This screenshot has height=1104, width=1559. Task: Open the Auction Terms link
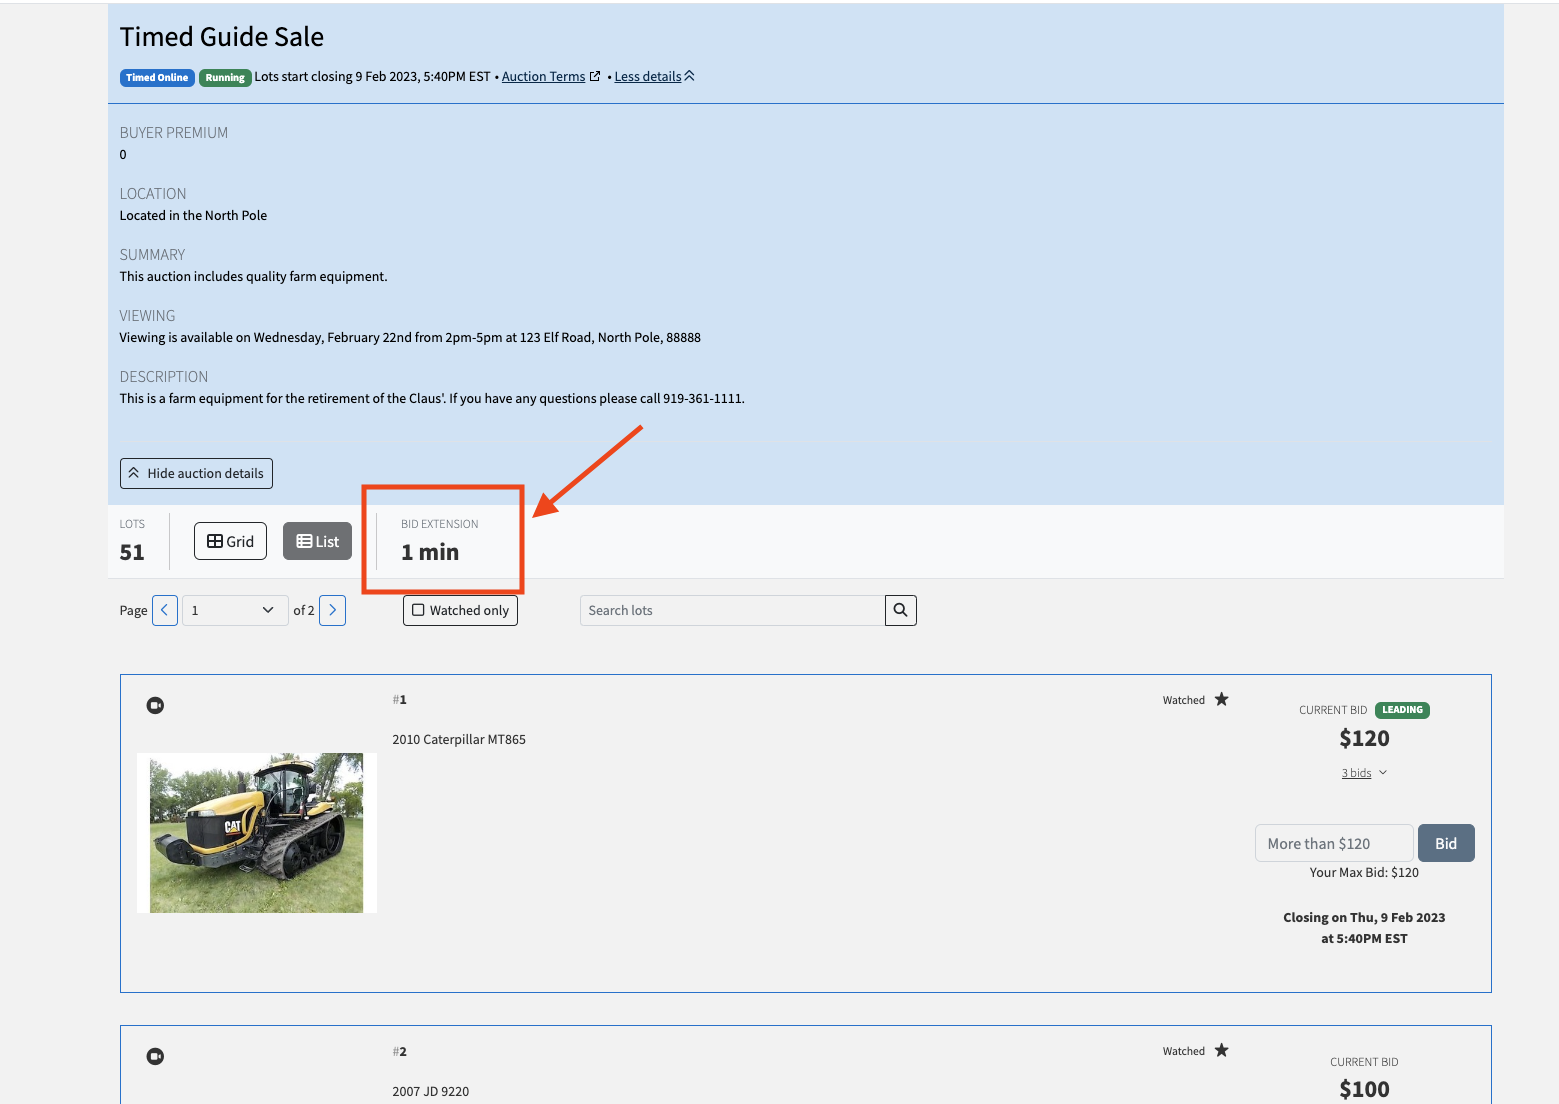(543, 76)
